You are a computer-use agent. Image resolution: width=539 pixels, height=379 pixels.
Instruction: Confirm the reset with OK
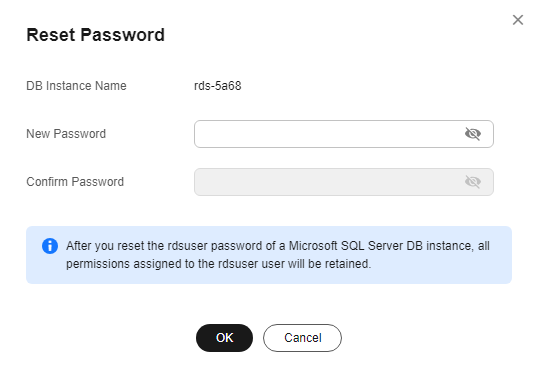(224, 338)
